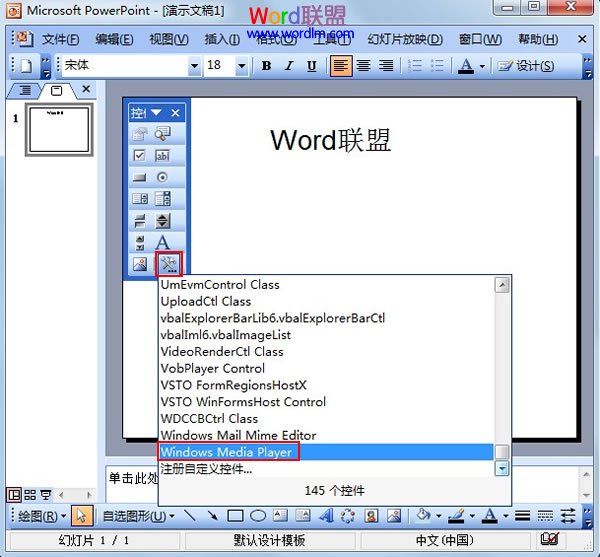The height and width of the screenshot is (557, 600).
Task: Click the New document icon
Action: click(x=26, y=66)
